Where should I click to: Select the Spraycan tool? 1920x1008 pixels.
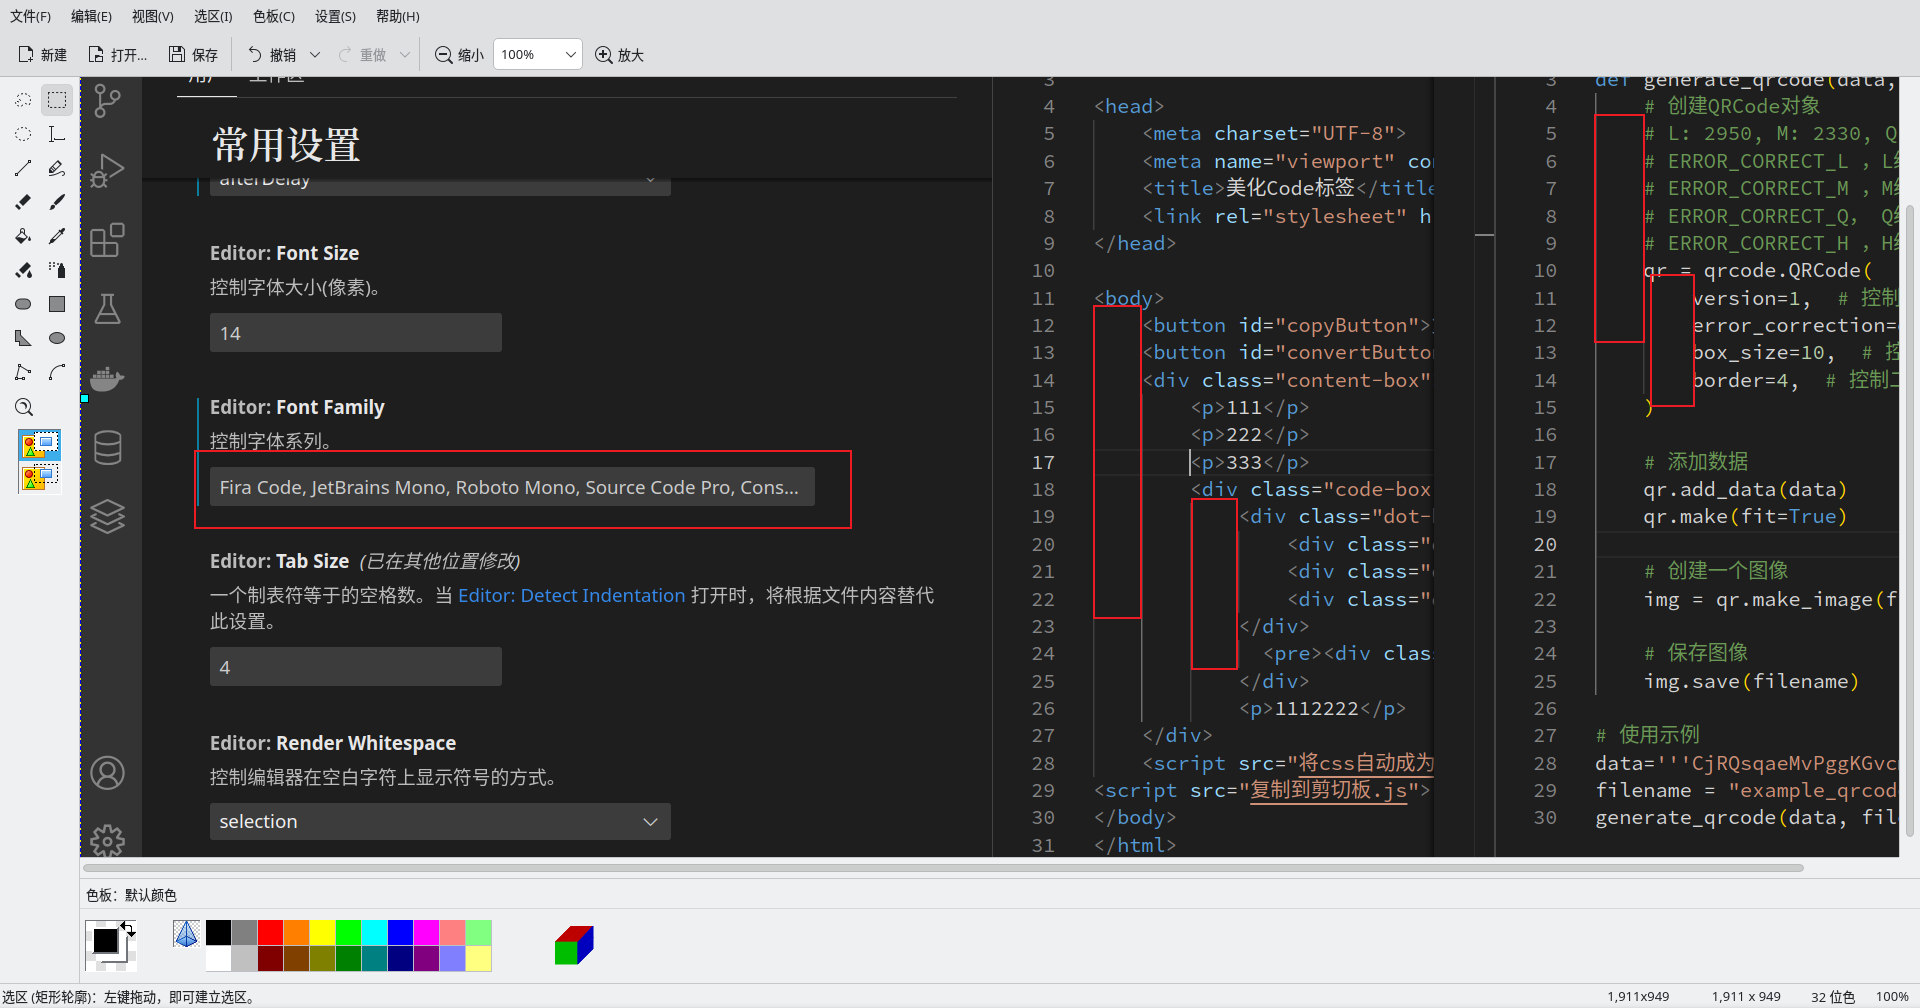(57, 270)
